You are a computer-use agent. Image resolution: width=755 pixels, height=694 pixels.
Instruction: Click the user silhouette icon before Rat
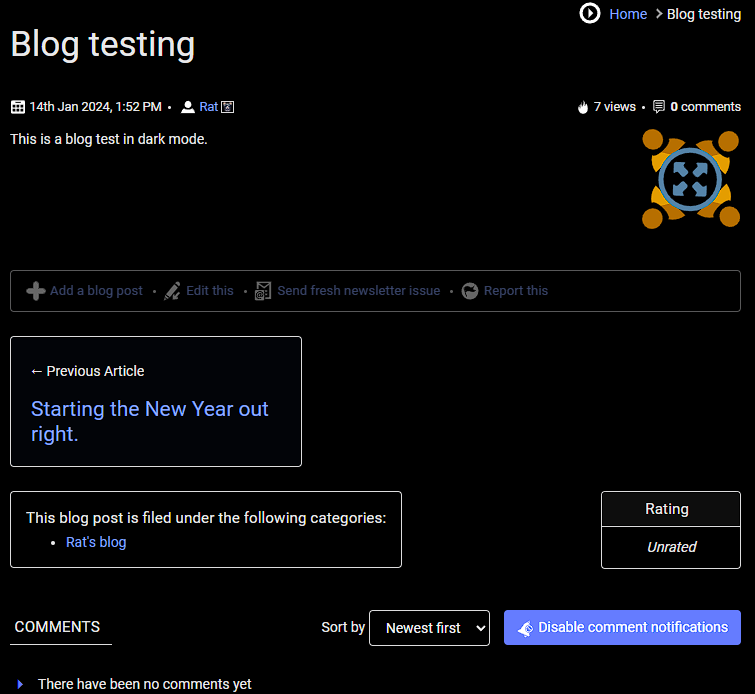click(187, 107)
